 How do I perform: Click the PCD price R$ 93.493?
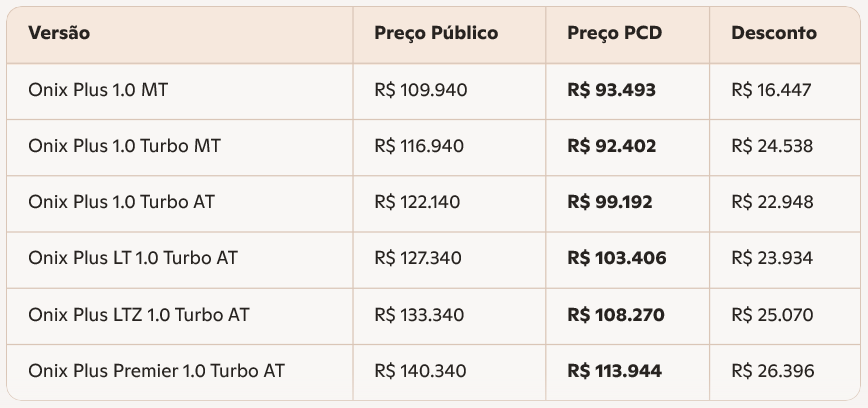(x=611, y=90)
